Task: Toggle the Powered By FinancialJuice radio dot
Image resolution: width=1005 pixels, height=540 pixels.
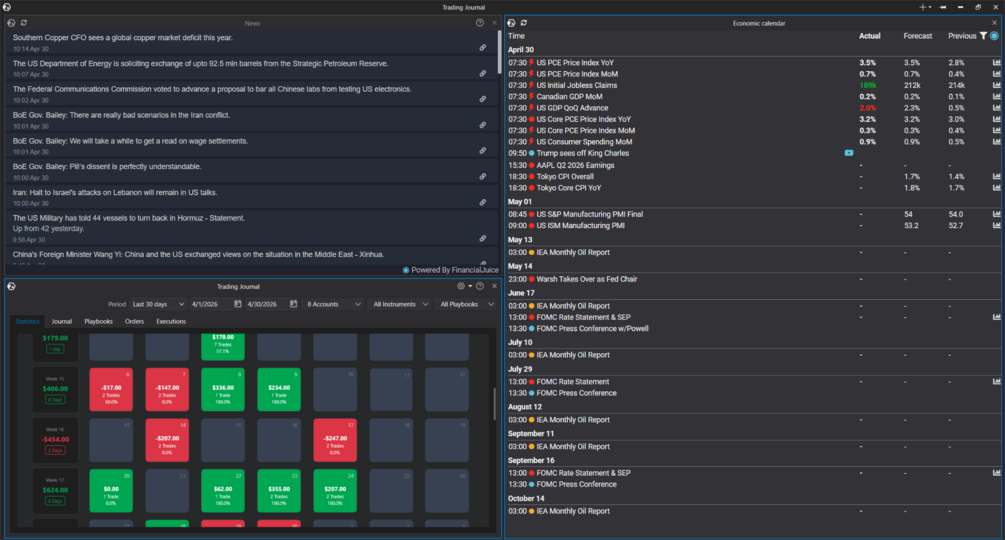Action: (406, 270)
